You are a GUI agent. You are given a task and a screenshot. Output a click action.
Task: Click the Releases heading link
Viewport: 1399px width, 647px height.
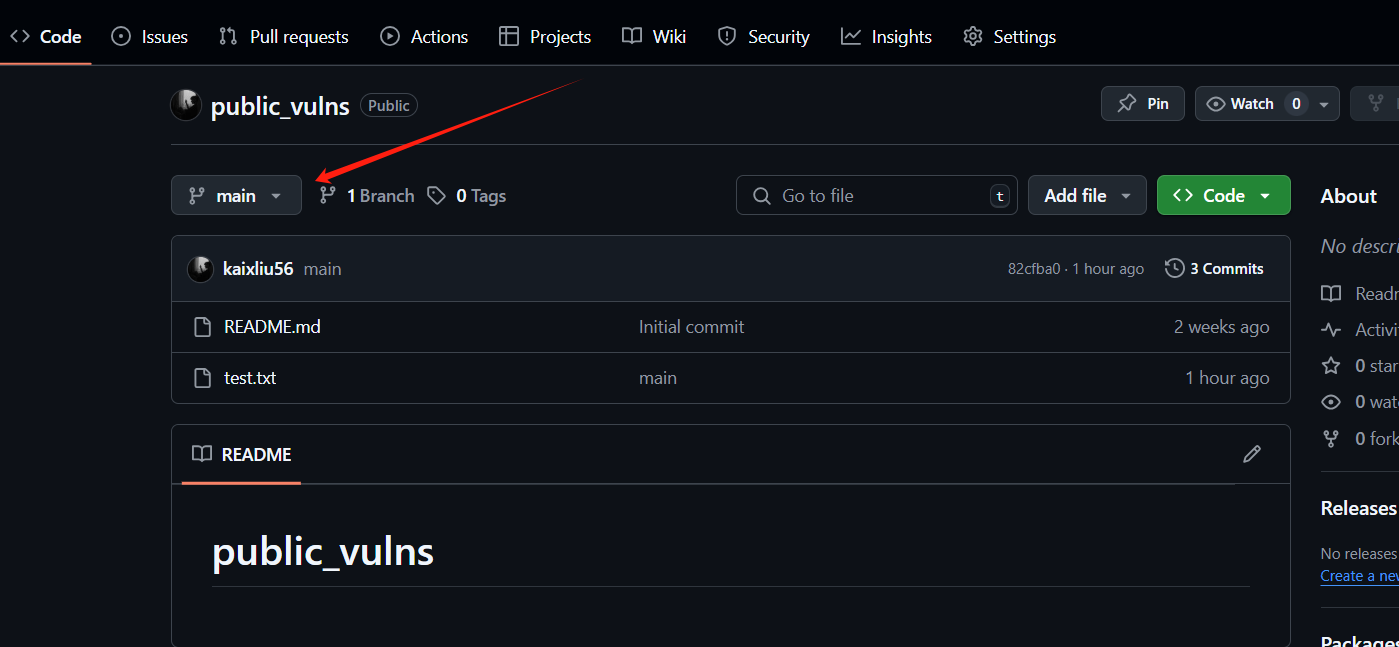coord(1359,508)
